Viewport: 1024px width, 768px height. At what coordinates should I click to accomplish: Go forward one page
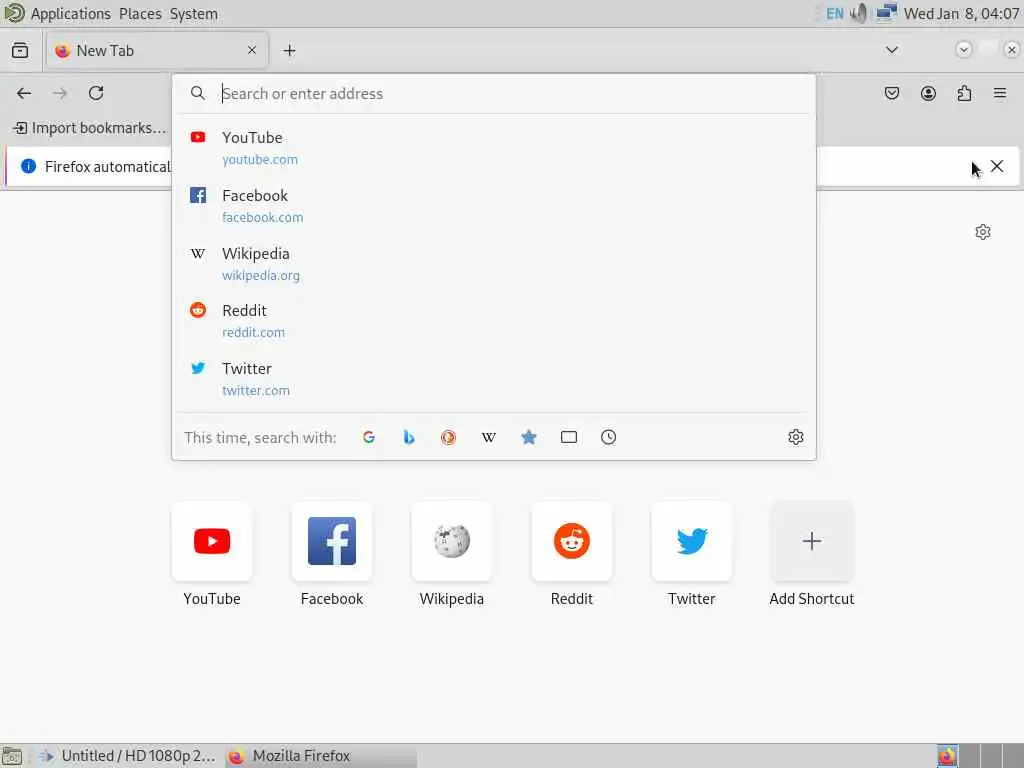60,93
